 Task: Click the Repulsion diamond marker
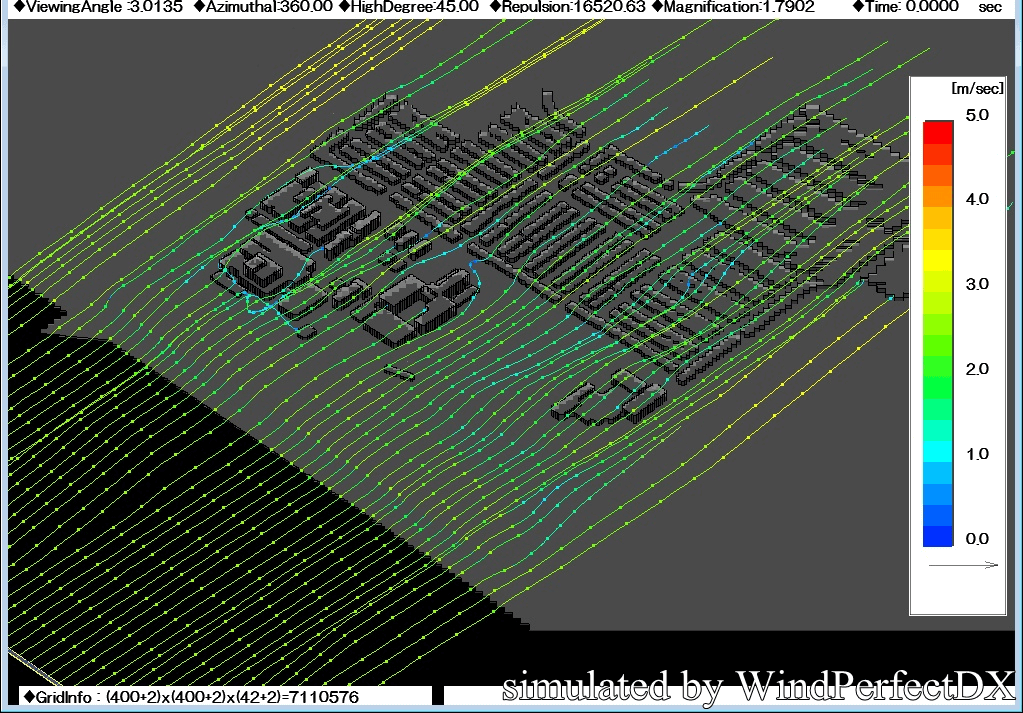pos(495,7)
